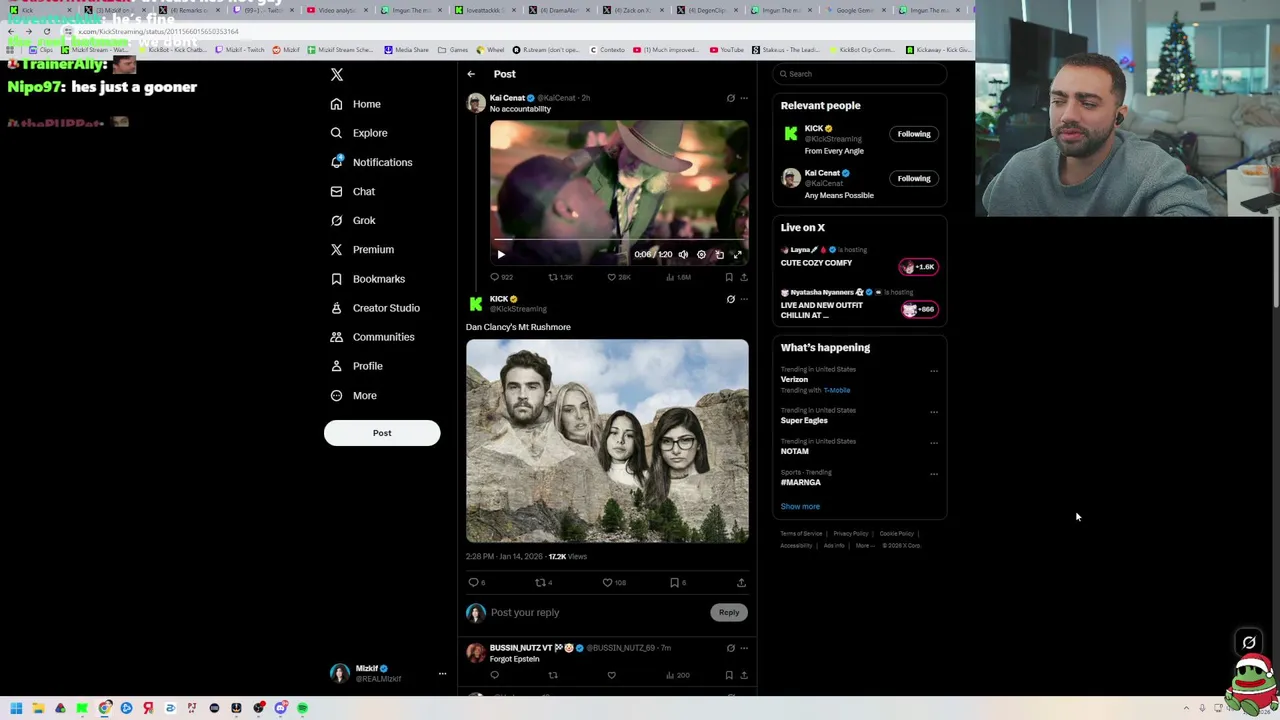
Task: Open Profile in X sidebar
Action: [x=357, y=366]
